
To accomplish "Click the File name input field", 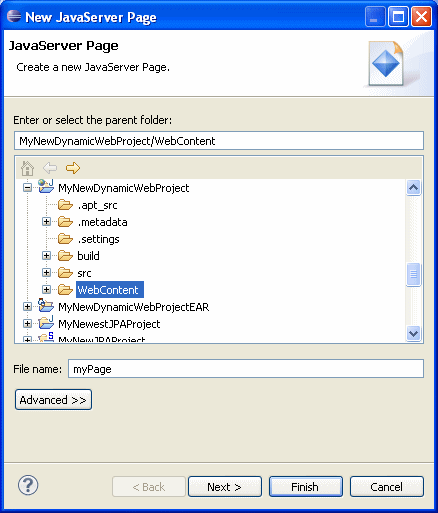I will [246, 369].
